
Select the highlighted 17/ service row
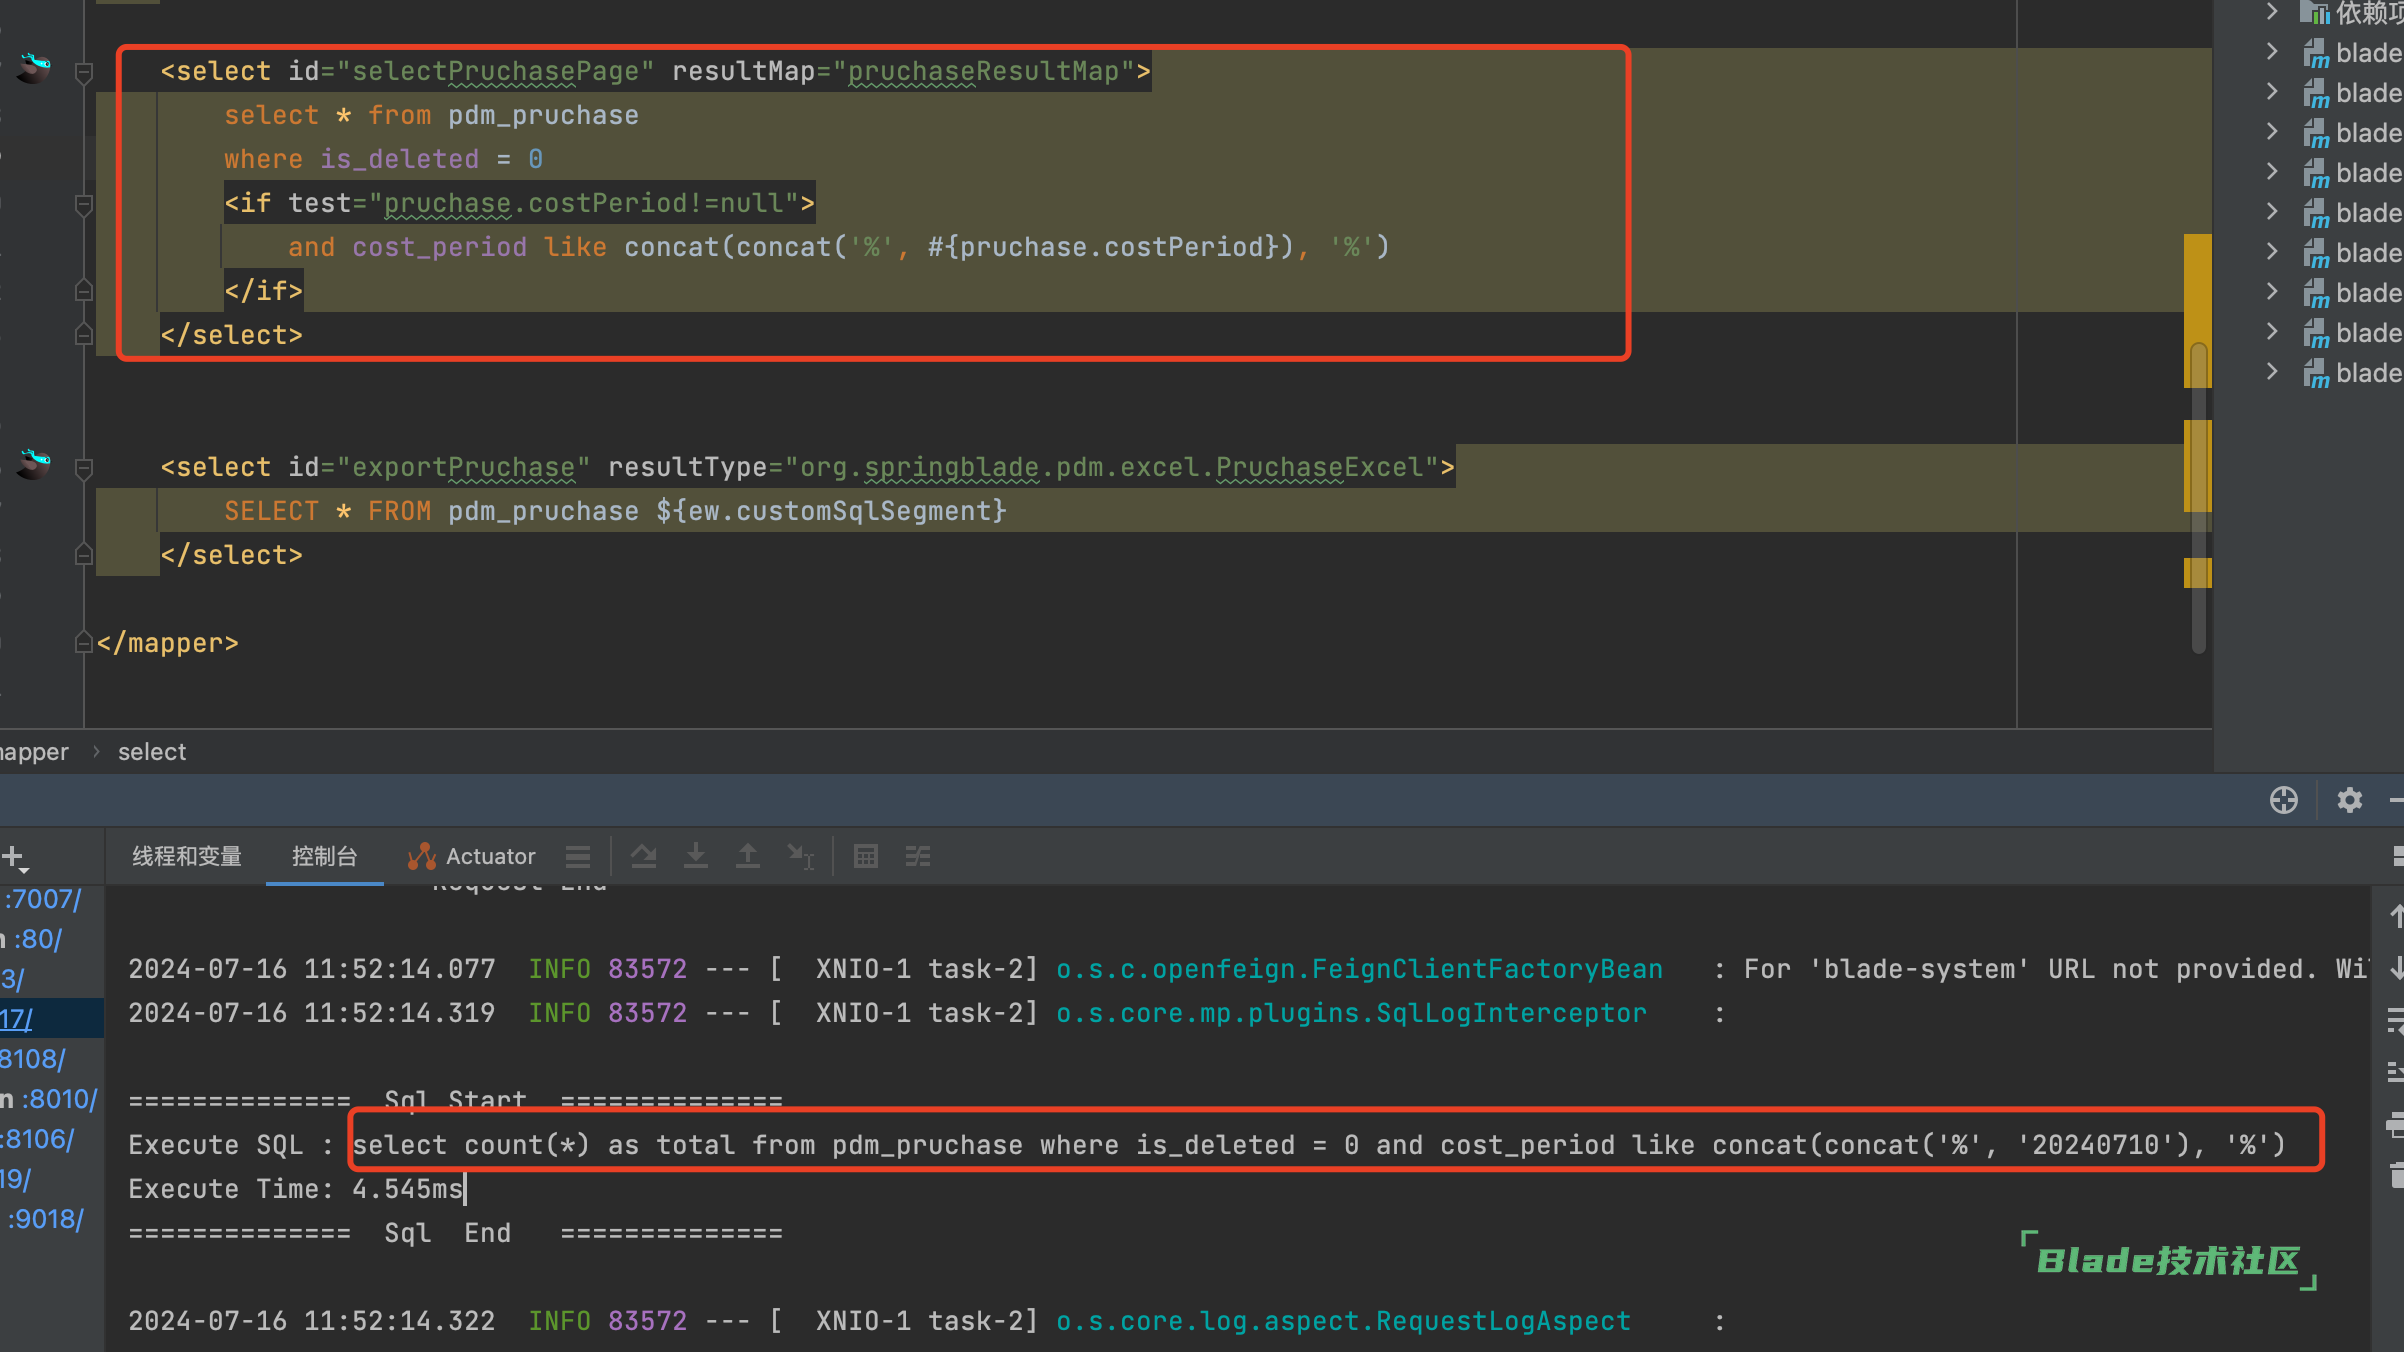point(50,1019)
